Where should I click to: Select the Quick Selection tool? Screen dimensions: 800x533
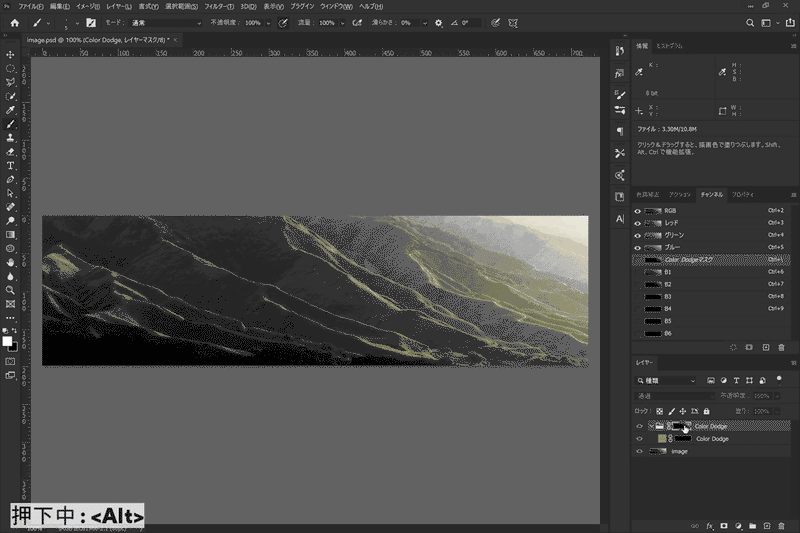[x=10, y=96]
